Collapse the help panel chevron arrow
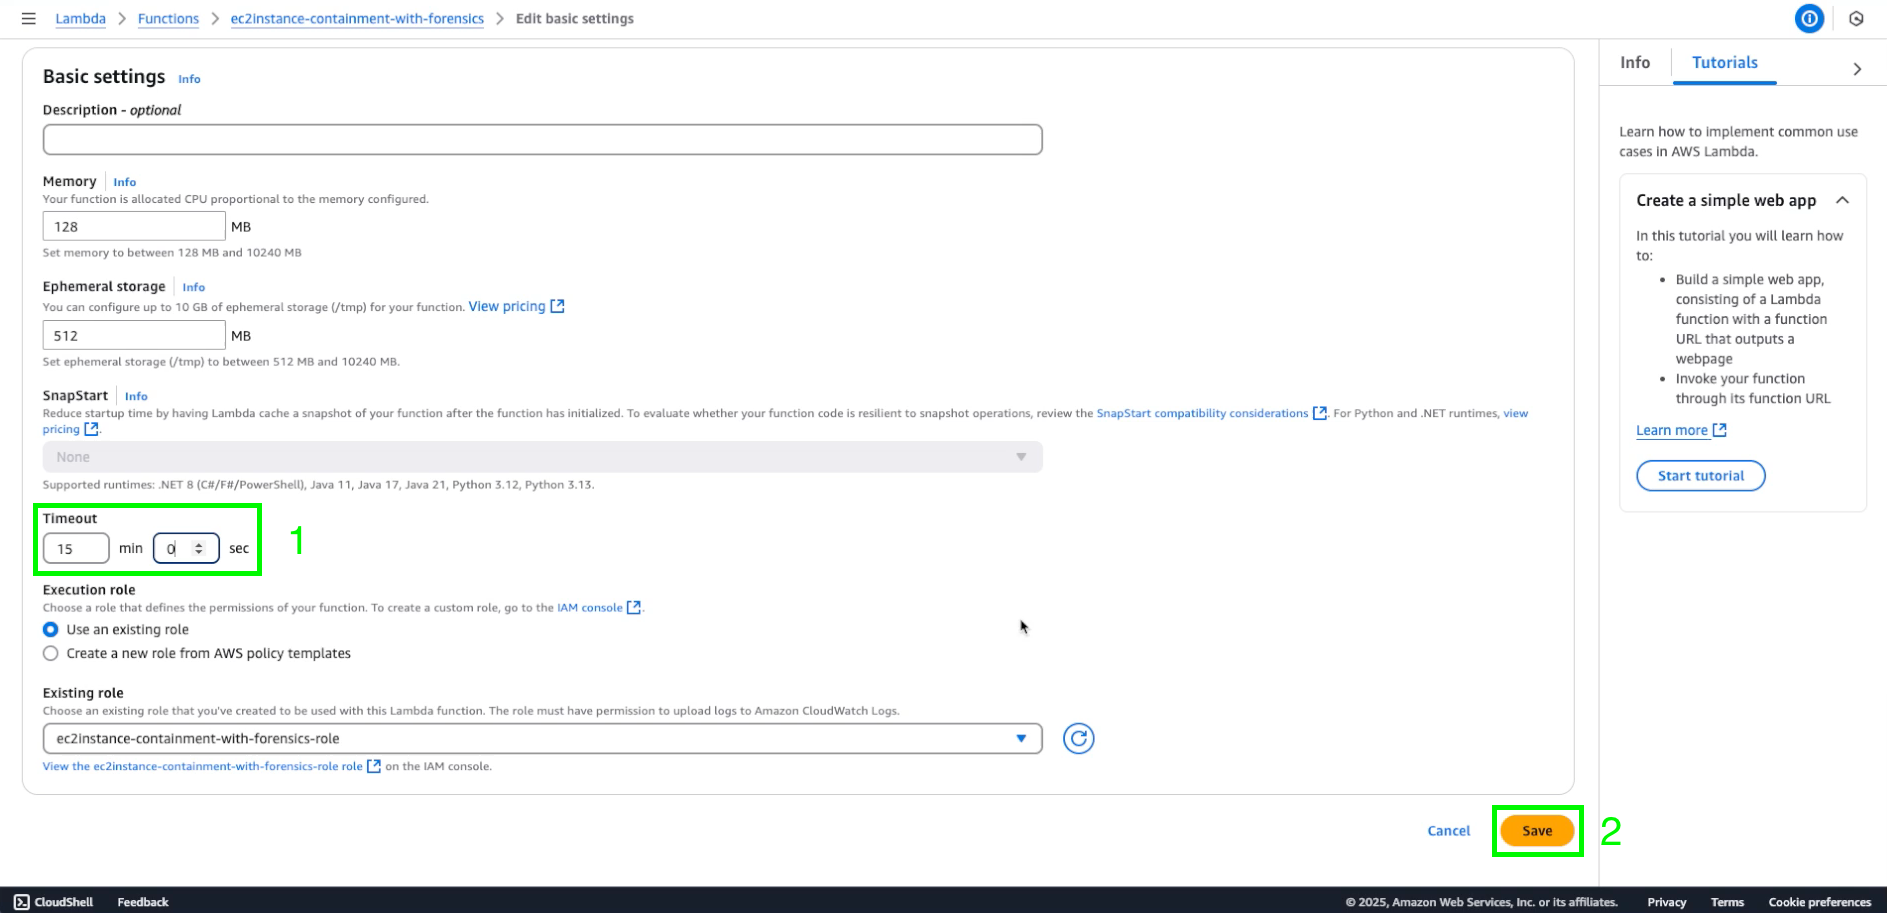Image resolution: width=1887 pixels, height=913 pixels. point(1857,69)
